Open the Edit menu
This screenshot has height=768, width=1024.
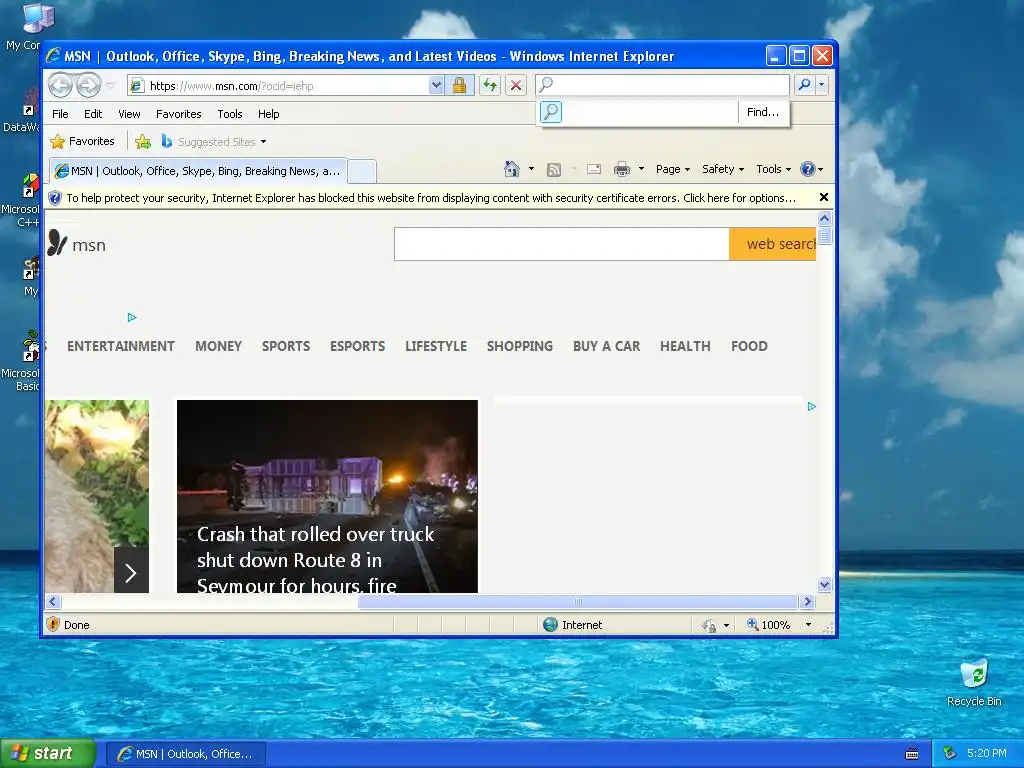(x=93, y=114)
